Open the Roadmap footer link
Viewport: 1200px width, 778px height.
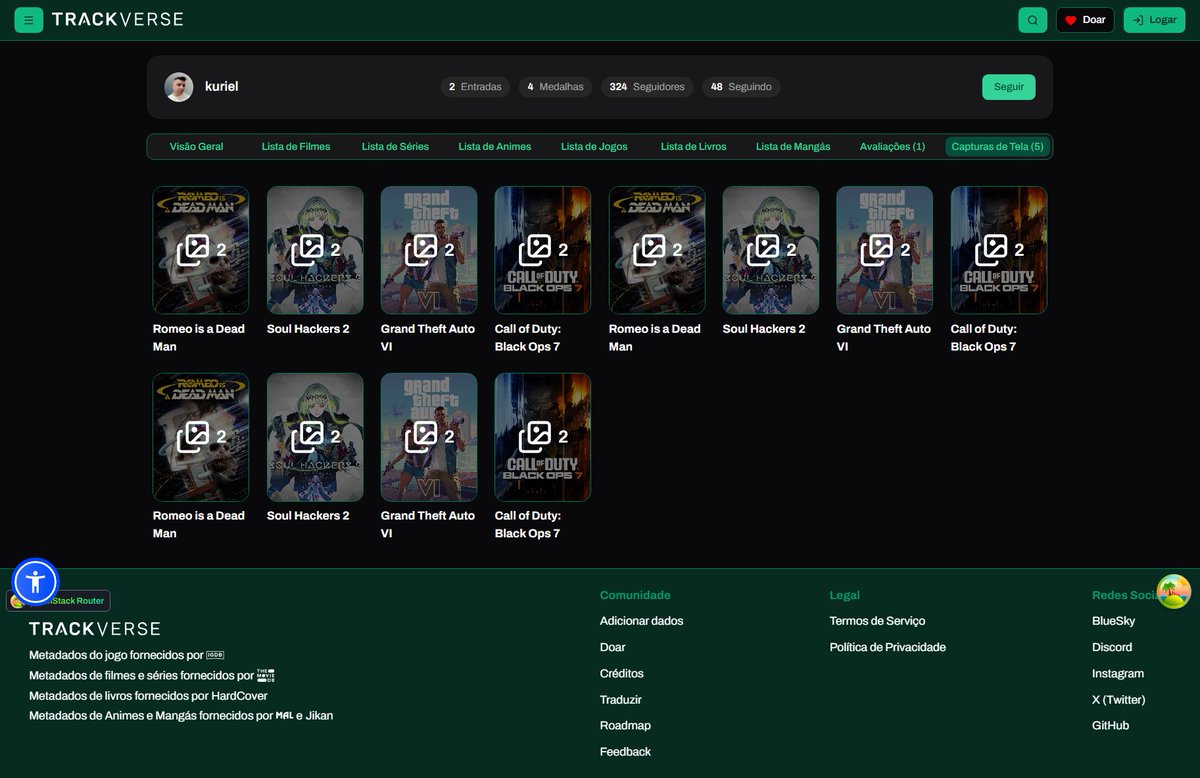pos(625,725)
